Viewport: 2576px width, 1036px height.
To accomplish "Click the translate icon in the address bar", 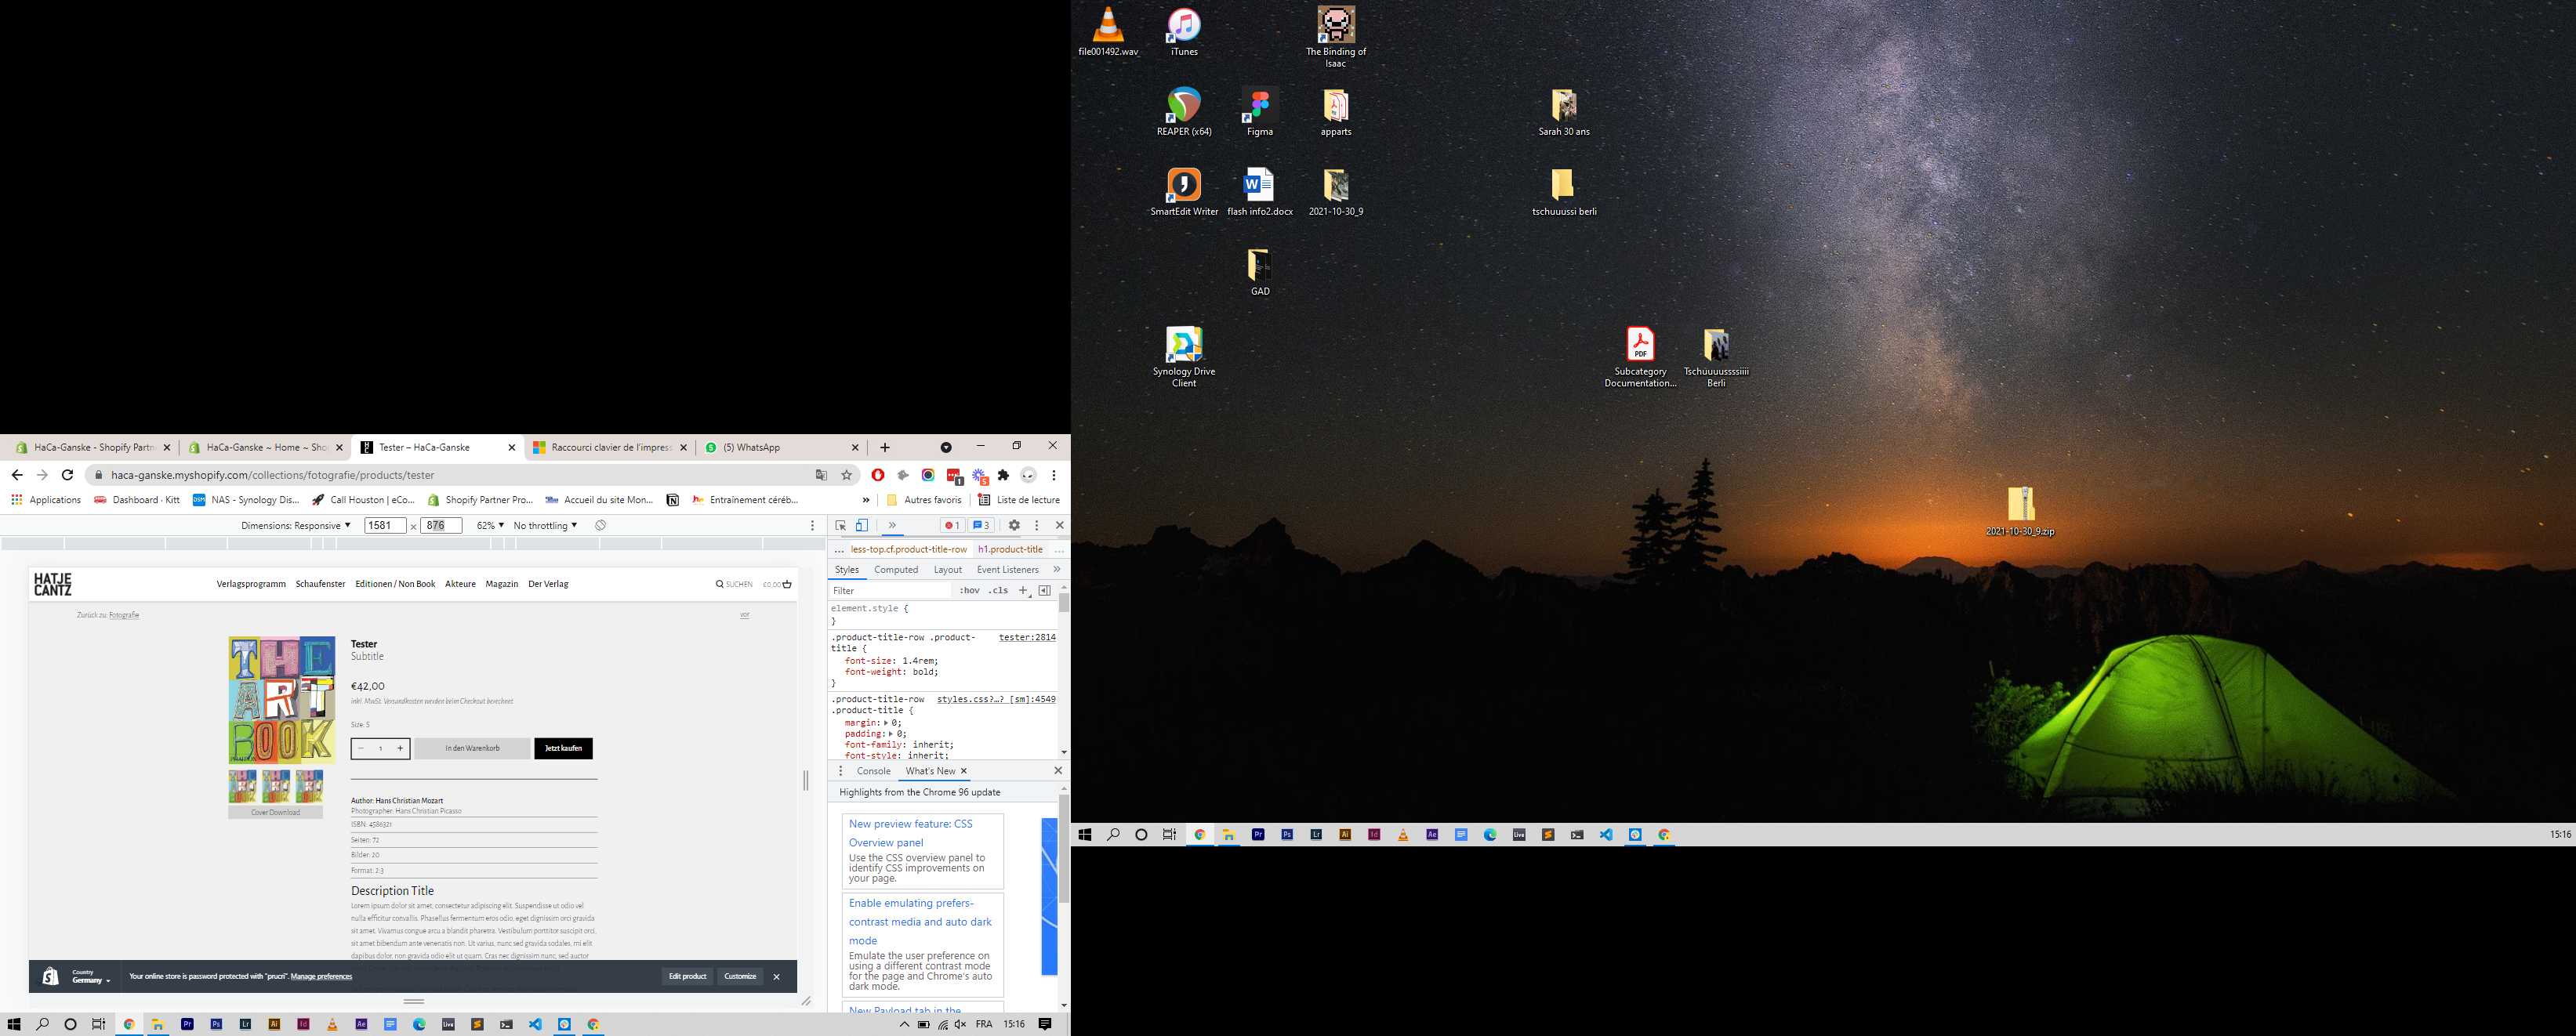I will tap(821, 475).
